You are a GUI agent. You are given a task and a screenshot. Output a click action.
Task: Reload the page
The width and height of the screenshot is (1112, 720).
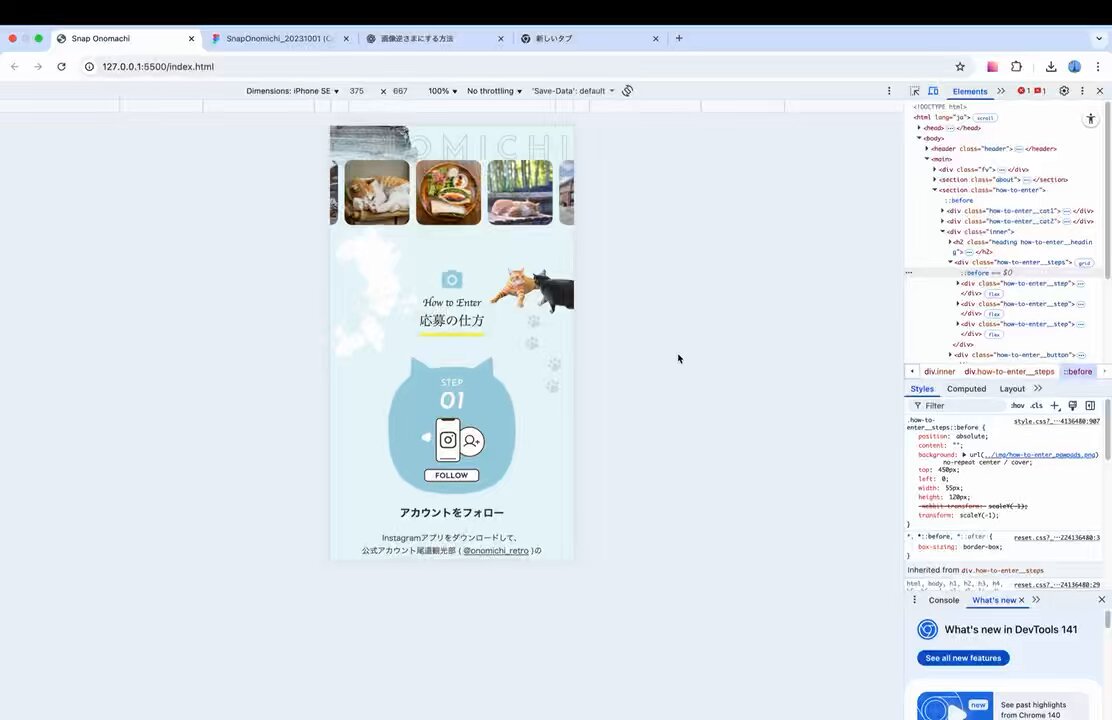point(62,67)
